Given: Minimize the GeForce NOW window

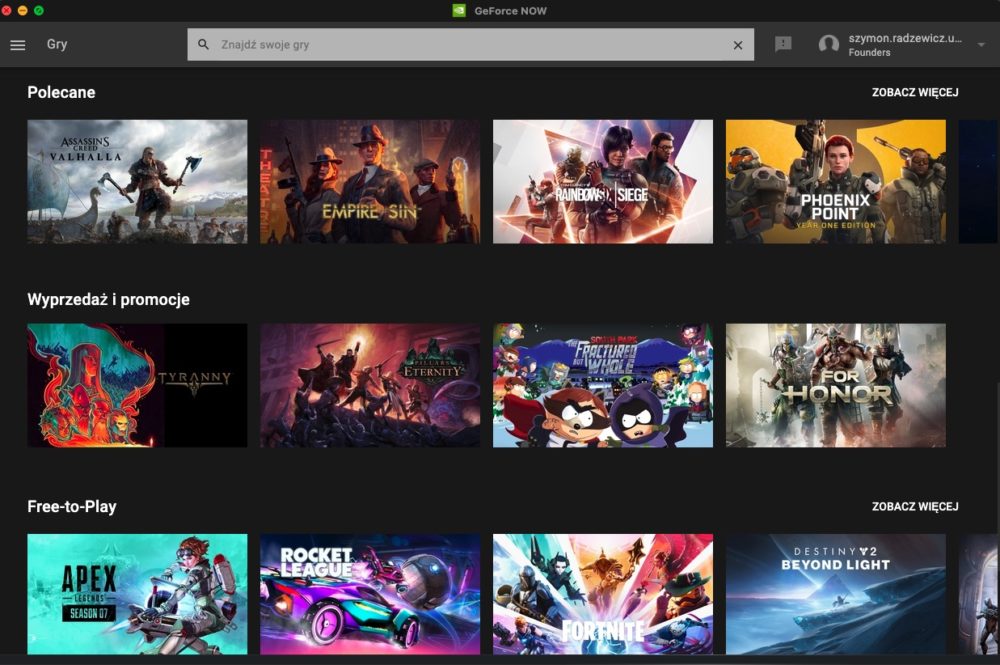Looking at the screenshot, I should 22,10.
